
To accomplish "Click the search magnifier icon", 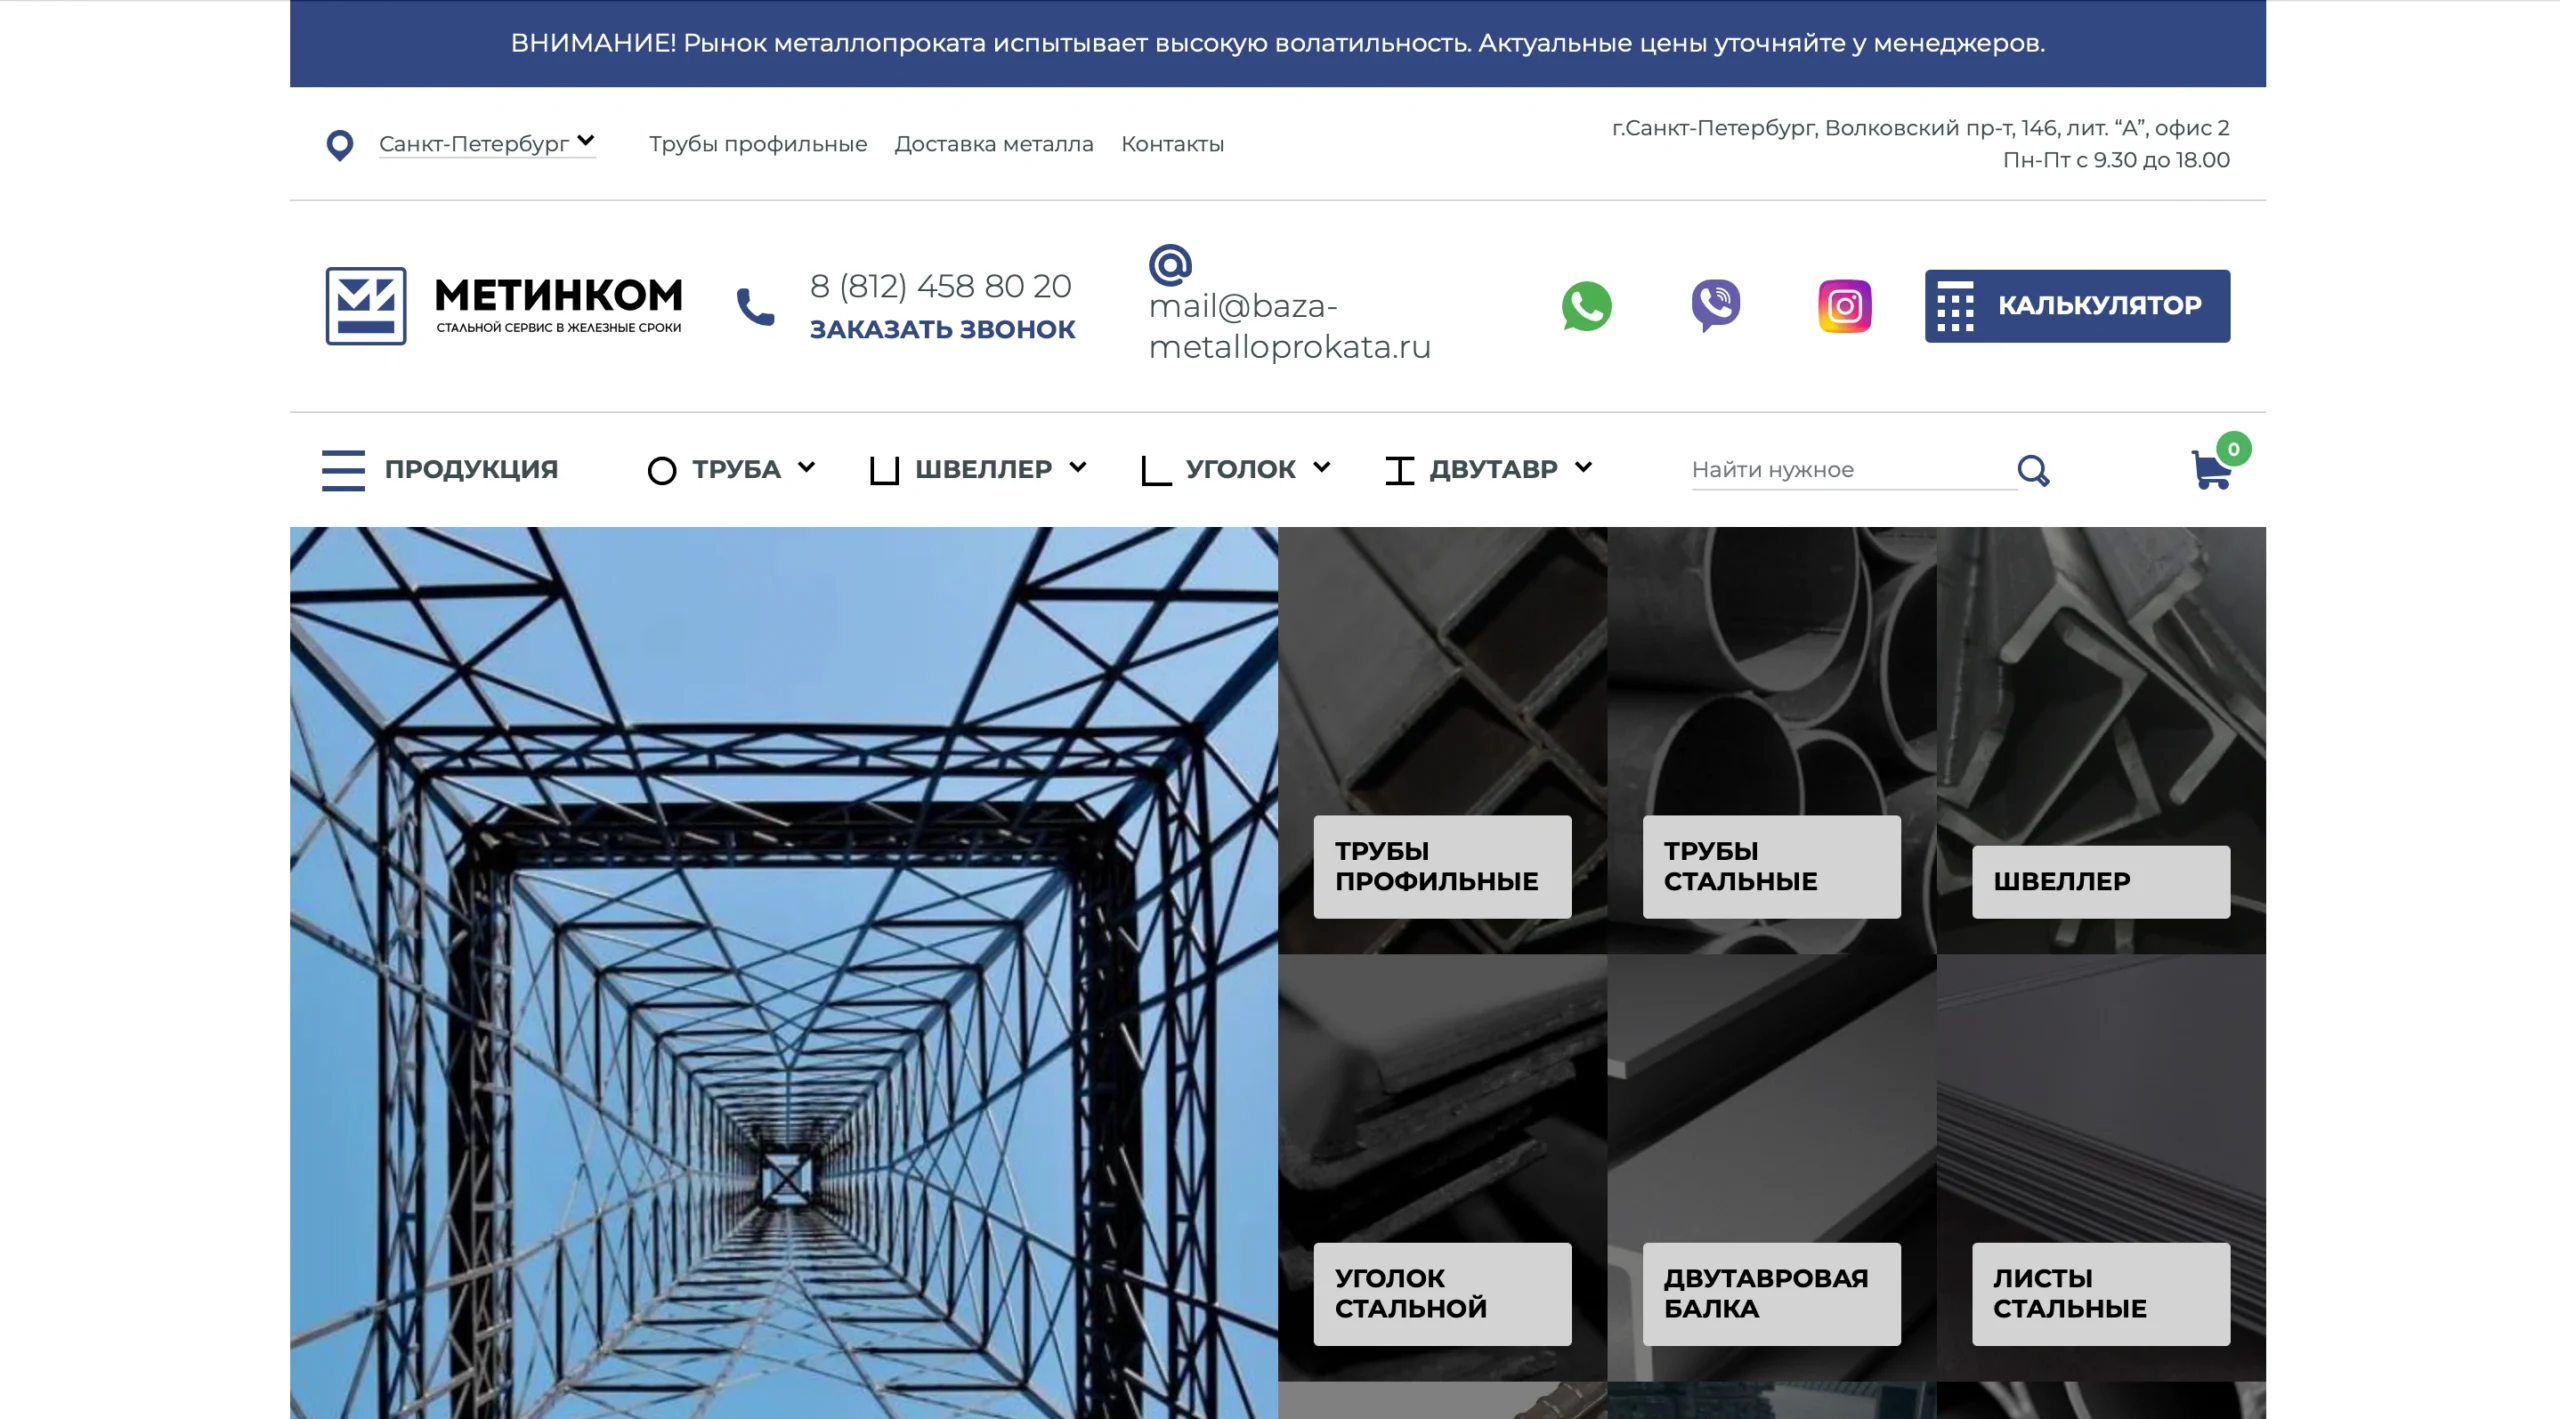I will (2033, 470).
